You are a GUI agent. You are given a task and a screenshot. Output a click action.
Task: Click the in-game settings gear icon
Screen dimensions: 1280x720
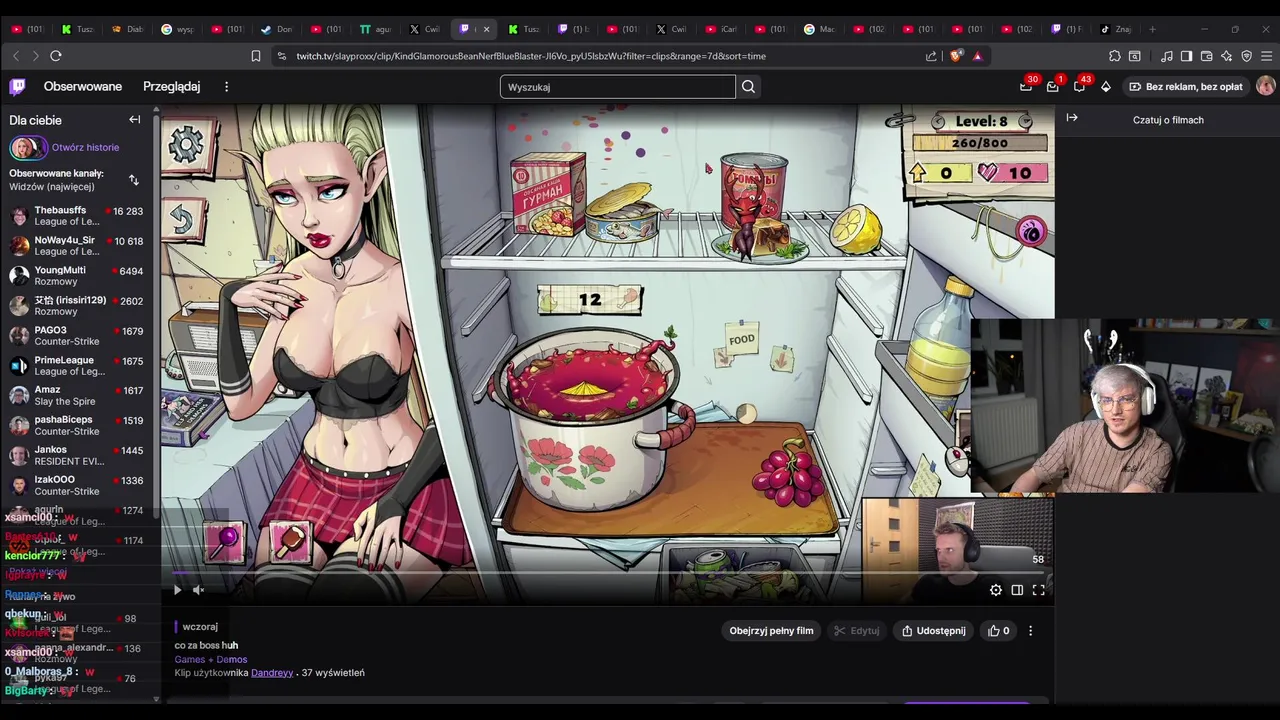pyautogui.click(x=186, y=146)
